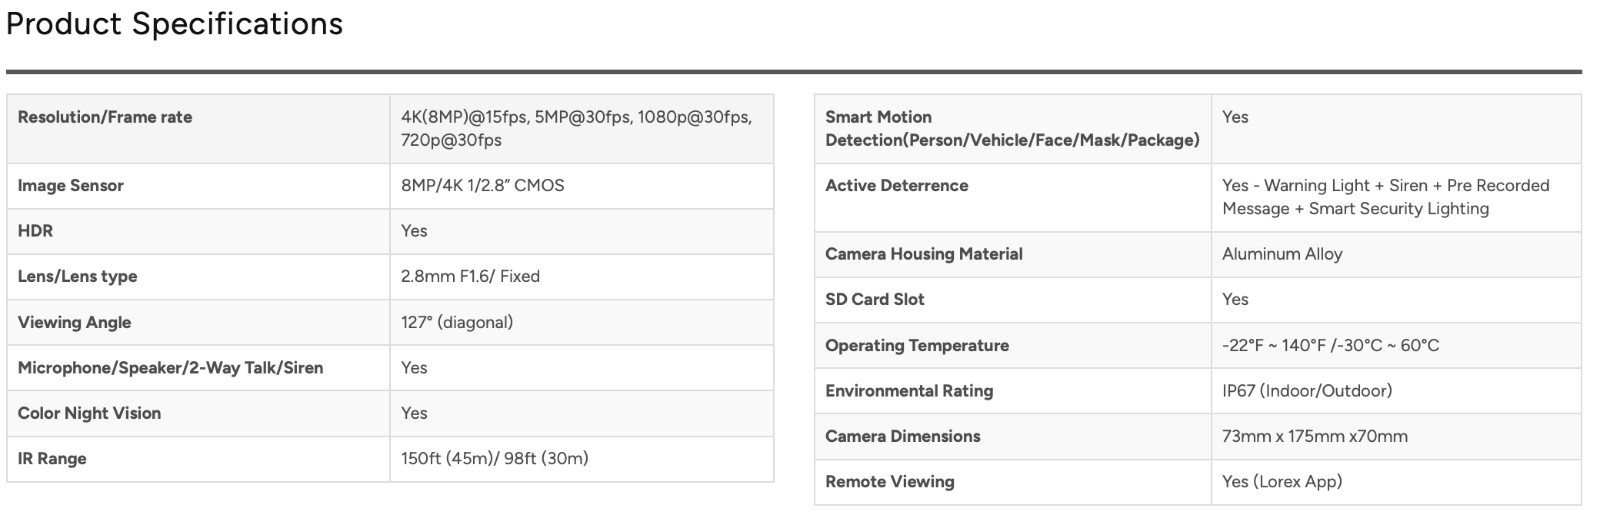Click the Yes (Lorex App) value
This screenshot has height=530, width=1600.
(1282, 482)
